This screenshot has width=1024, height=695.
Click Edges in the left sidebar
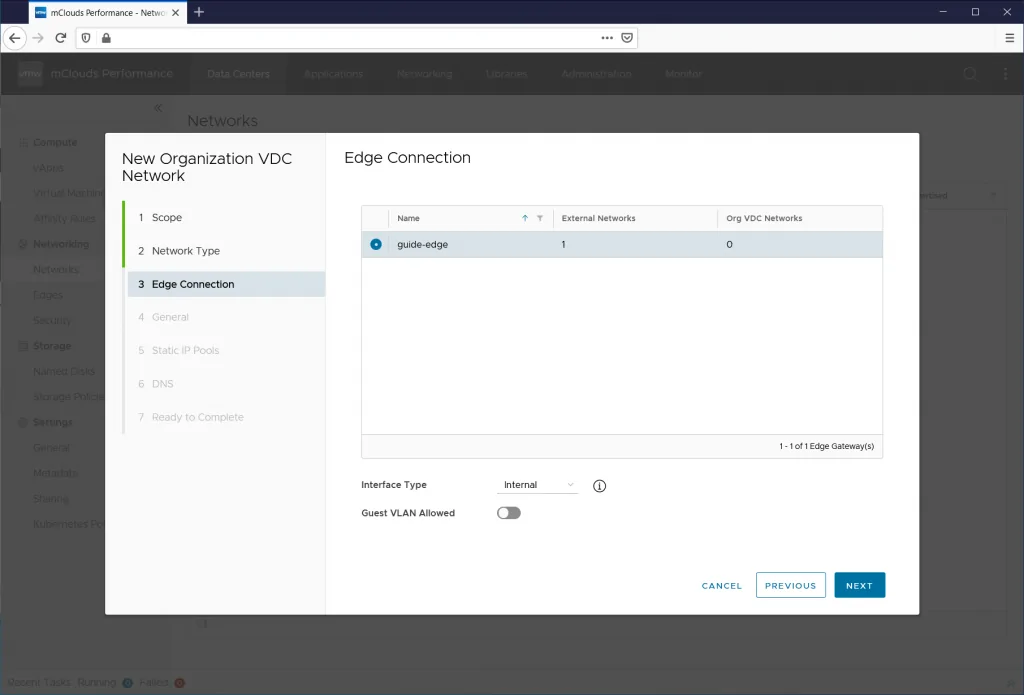pos(48,295)
